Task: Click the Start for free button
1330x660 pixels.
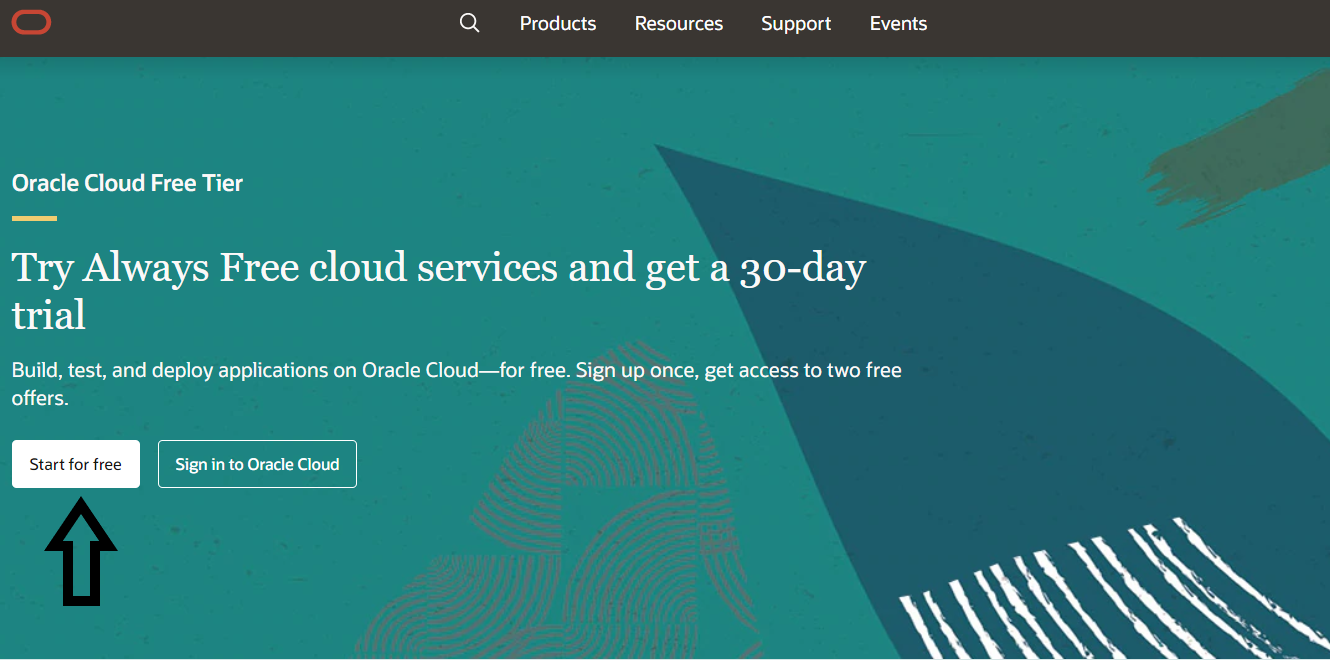Action: [76, 464]
